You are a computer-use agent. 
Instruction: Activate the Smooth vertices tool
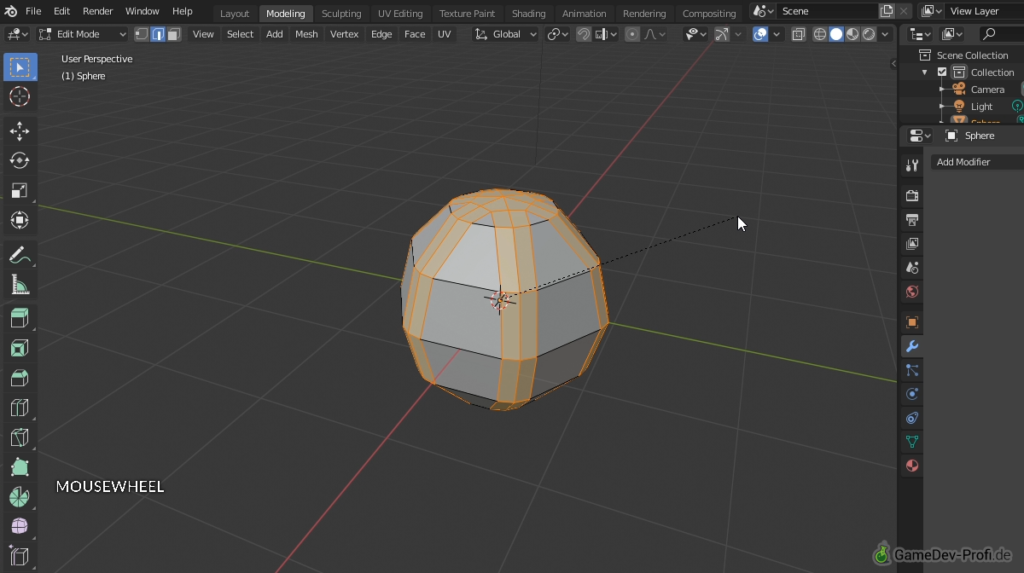click(20, 527)
